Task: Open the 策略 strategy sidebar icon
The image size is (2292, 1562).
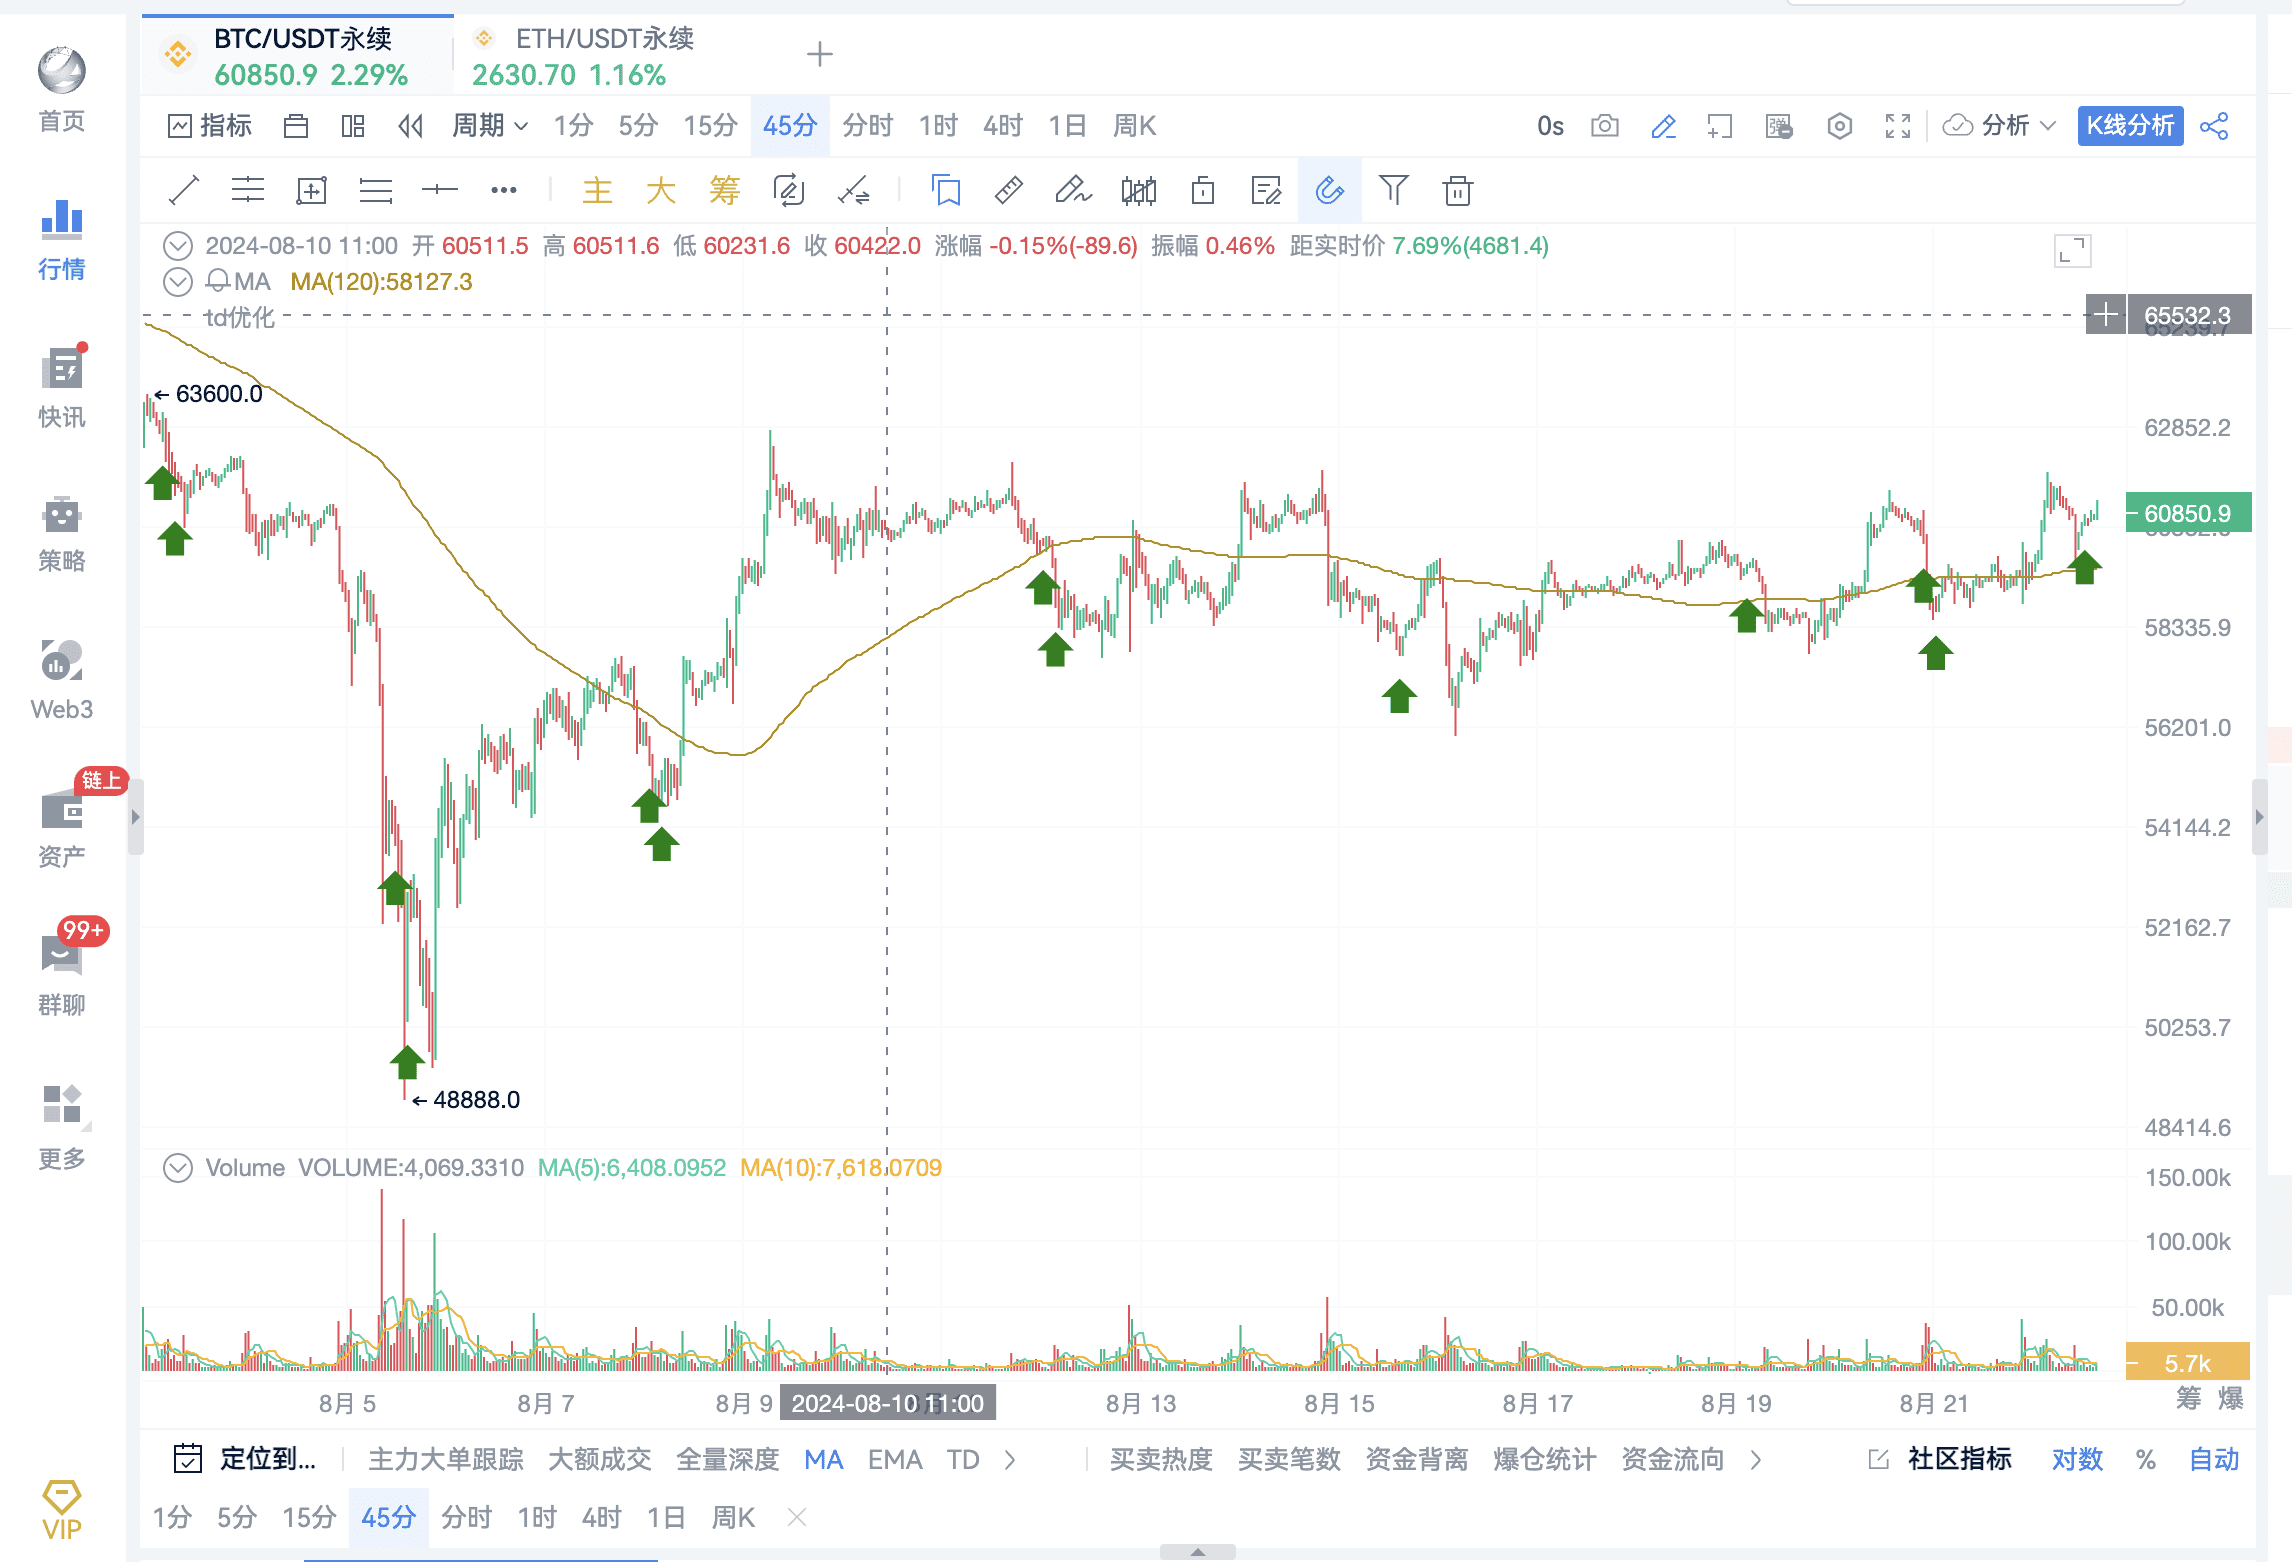Action: (62, 534)
